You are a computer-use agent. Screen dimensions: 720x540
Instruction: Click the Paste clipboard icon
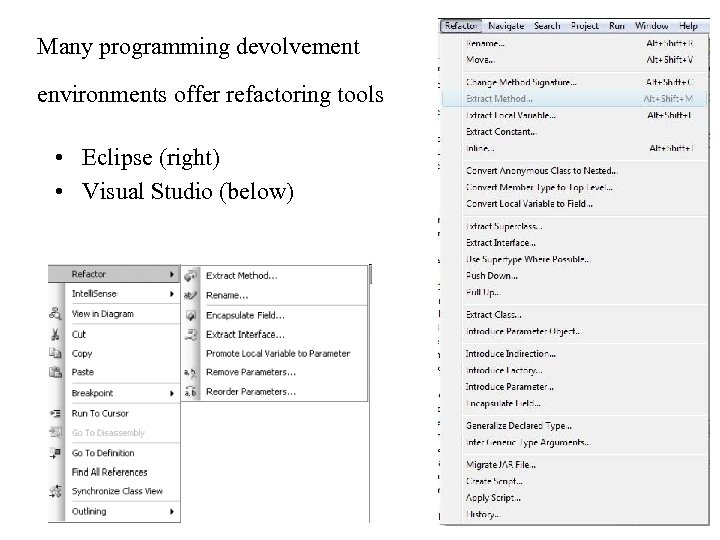point(56,372)
